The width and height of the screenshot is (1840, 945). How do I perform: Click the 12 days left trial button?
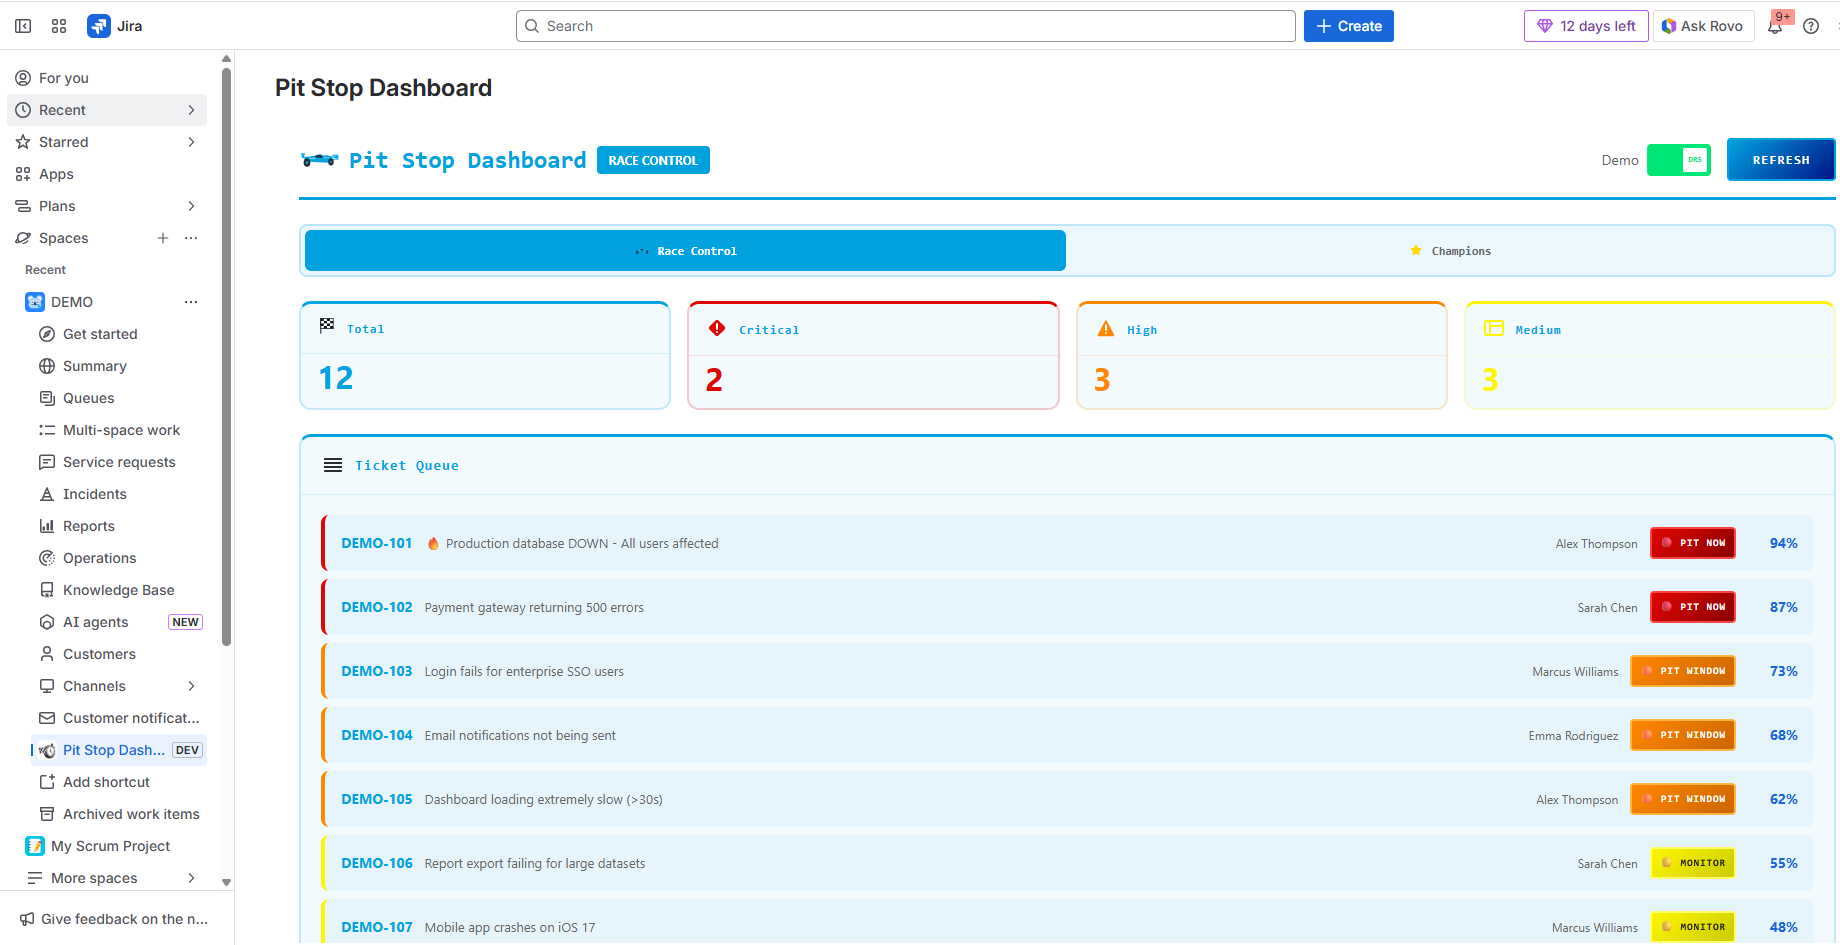(1586, 26)
